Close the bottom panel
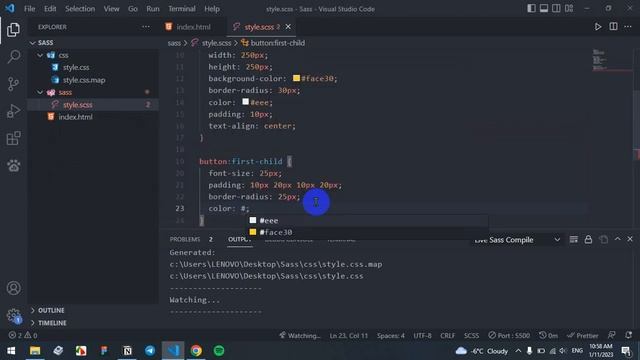640x360 pixels. click(x=630, y=239)
